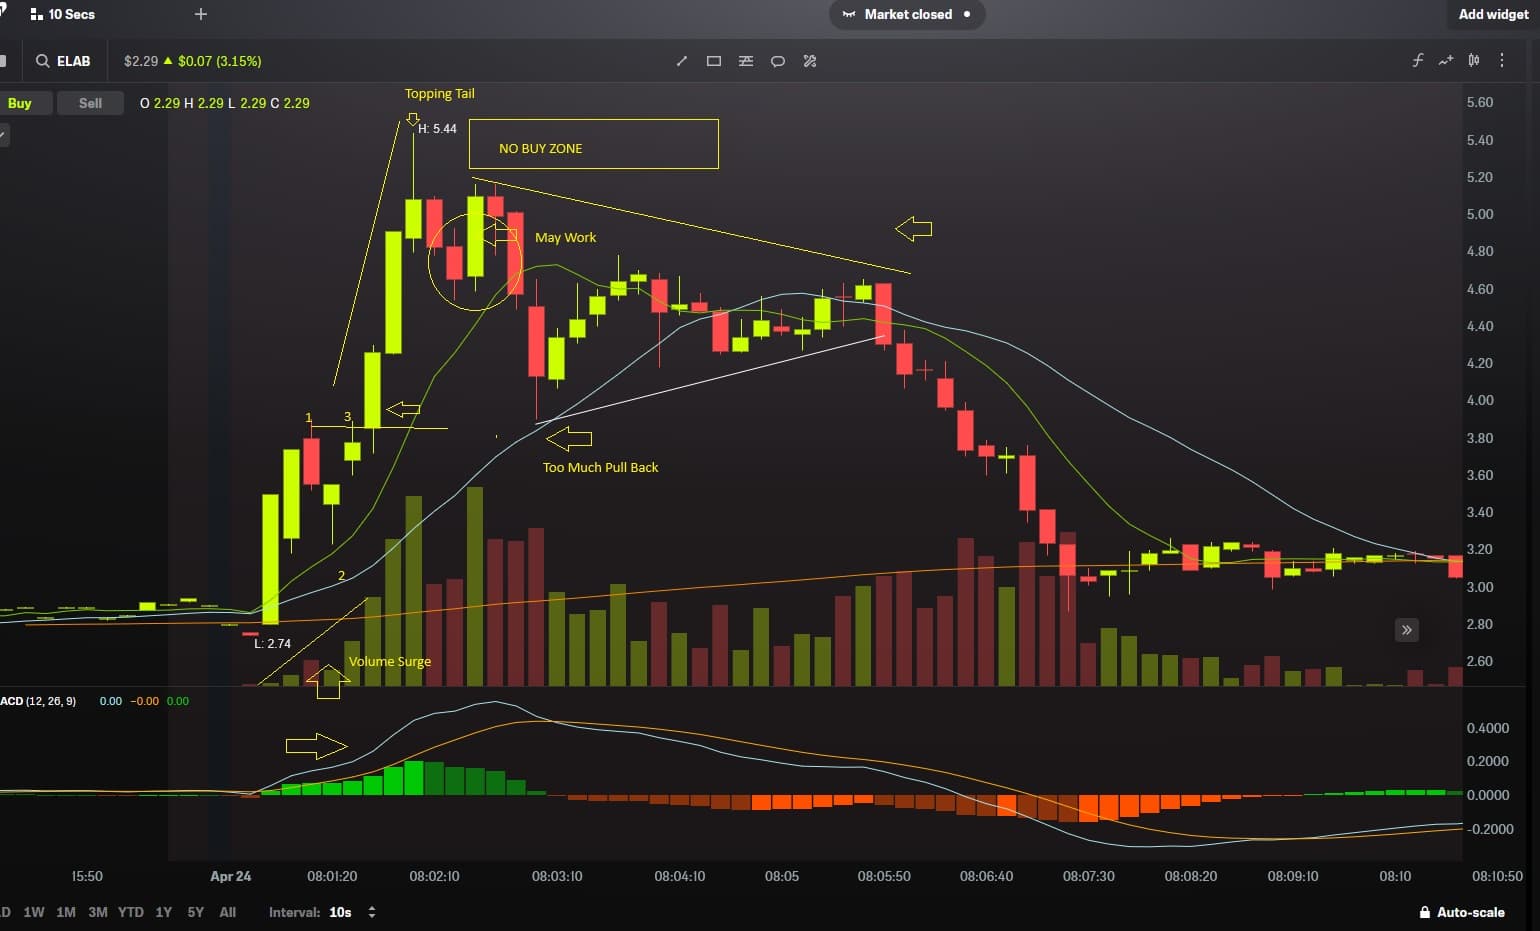Click the -0.2000 MACD axis label
The height and width of the screenshot is (931, 1540).
(1488, 829)
